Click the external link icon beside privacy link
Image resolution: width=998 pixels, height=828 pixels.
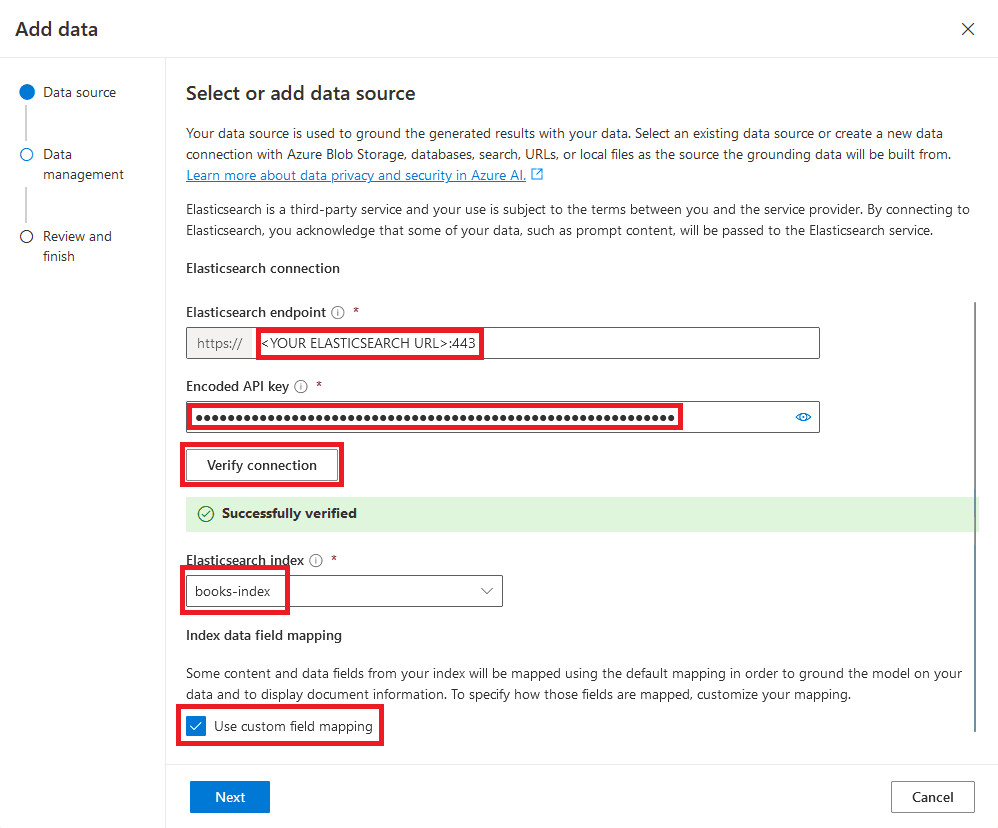[537, 174]
